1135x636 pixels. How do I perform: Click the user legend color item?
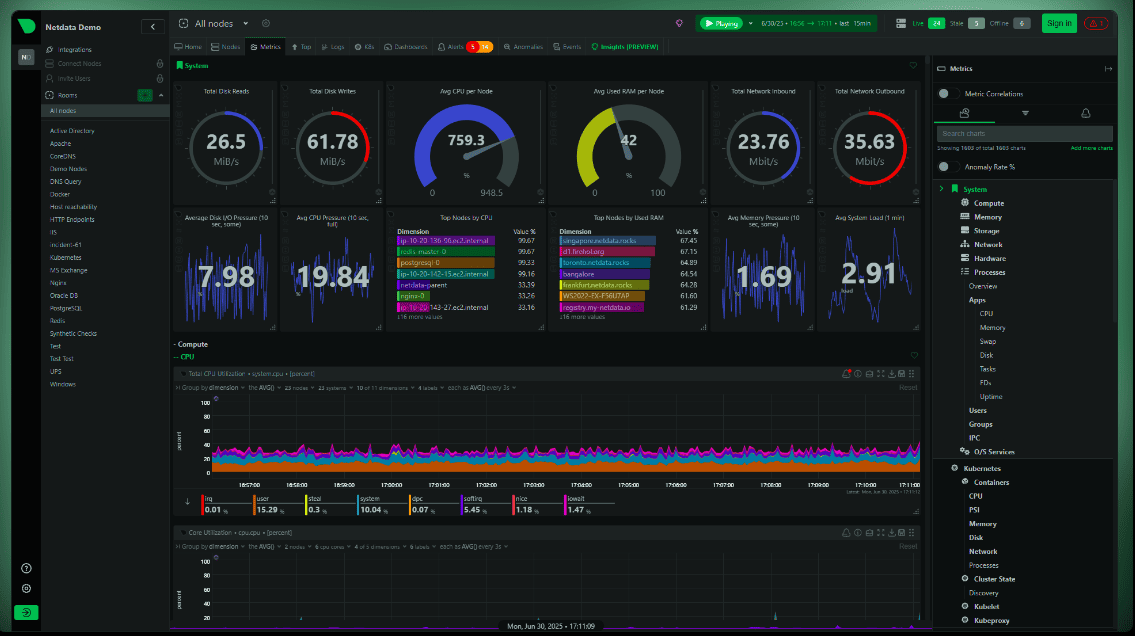tap(278, 504)
